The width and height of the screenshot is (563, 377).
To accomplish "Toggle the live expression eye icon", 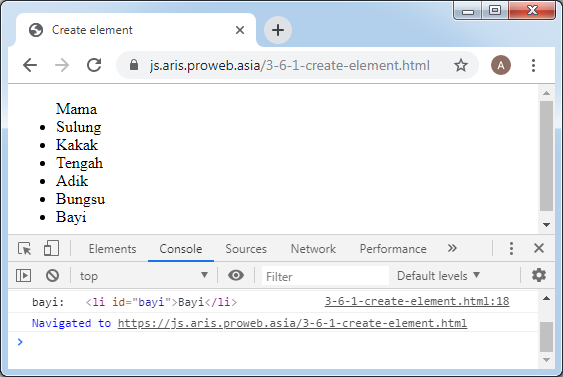I will coord(236,275).
